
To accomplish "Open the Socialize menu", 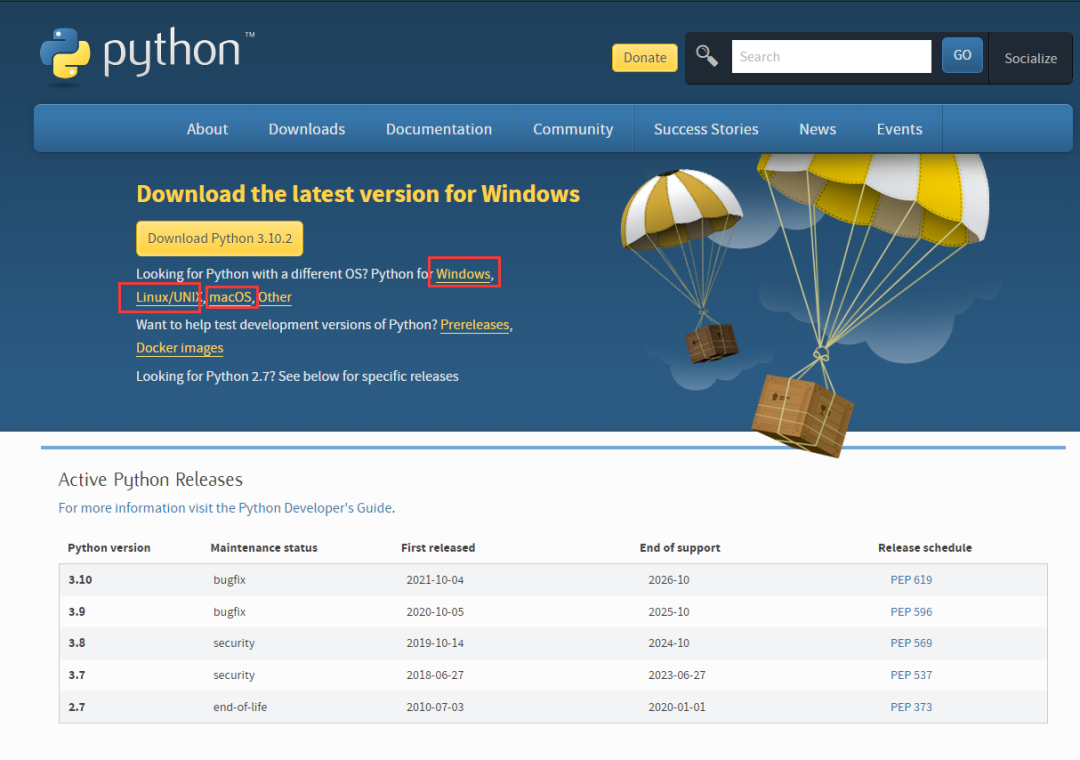I will [1030, 59].
